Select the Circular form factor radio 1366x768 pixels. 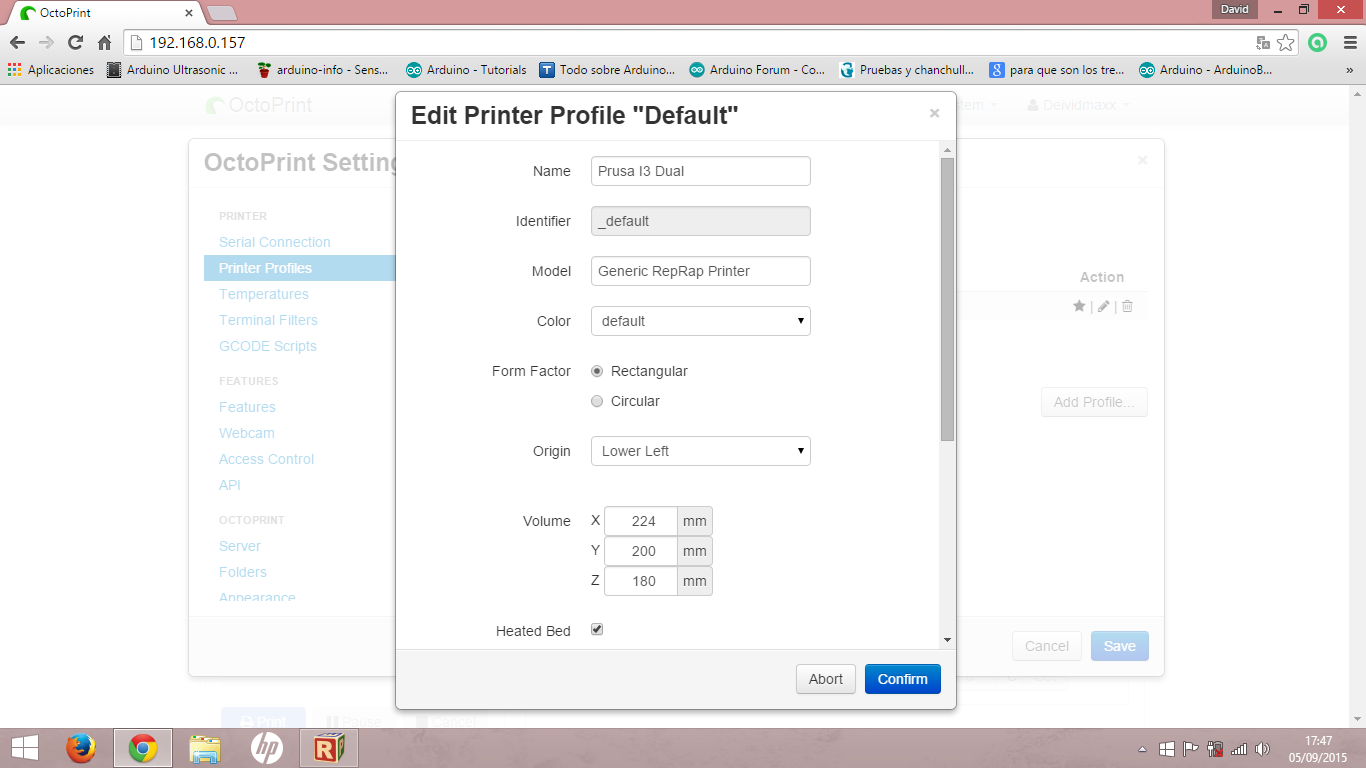597,401
